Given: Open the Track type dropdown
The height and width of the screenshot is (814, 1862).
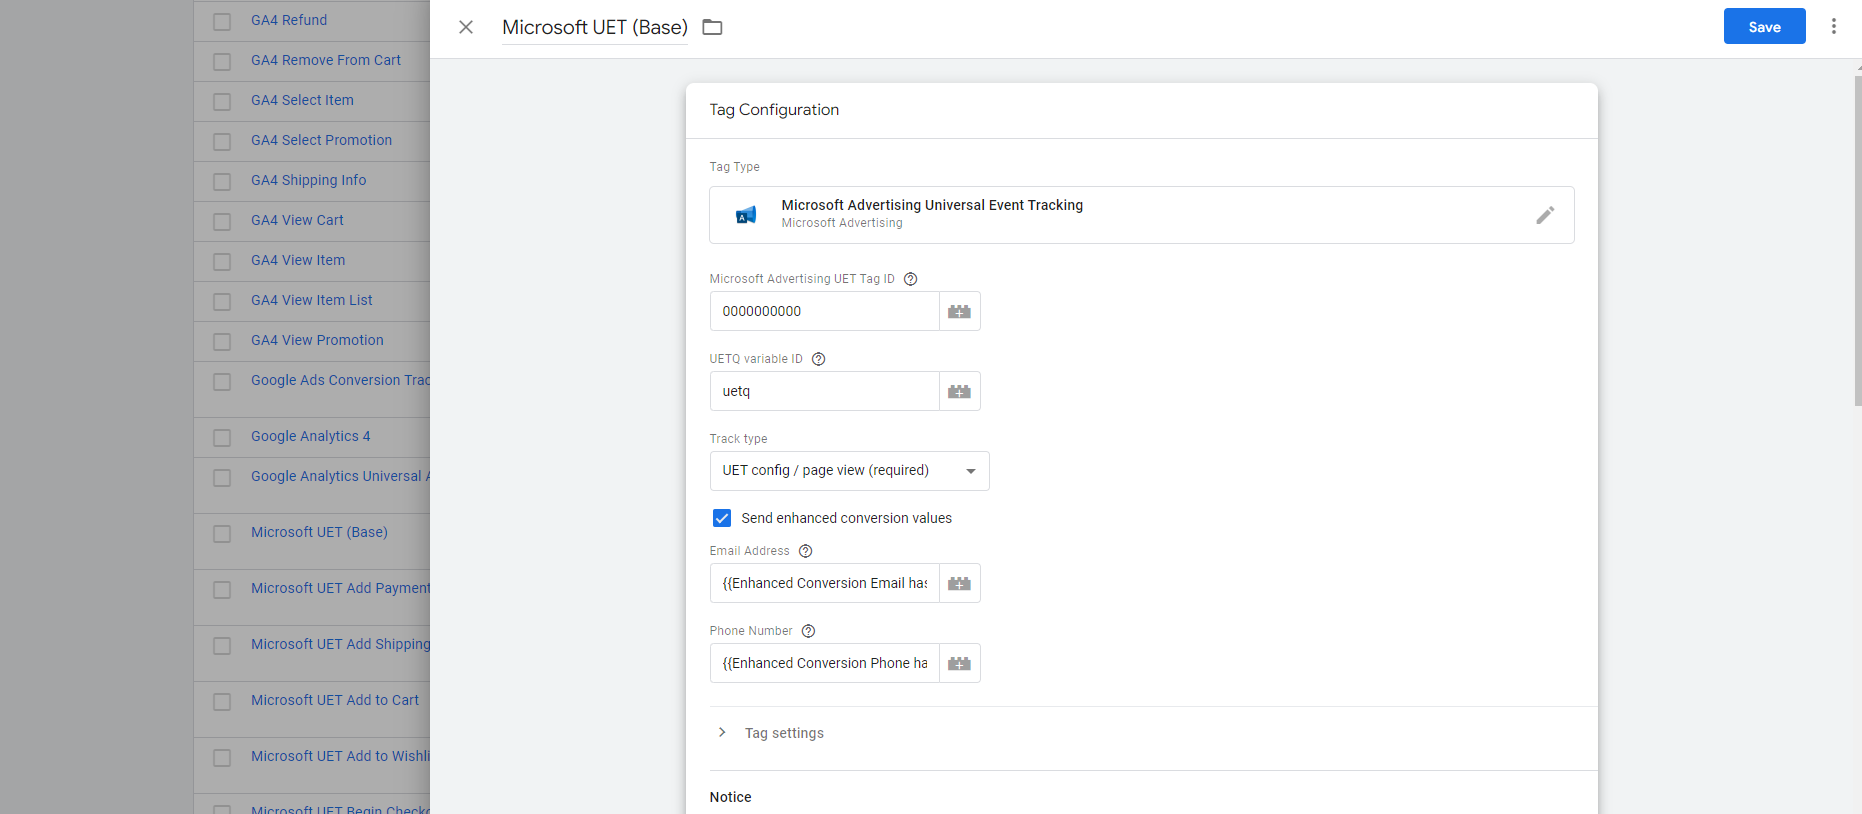Looking at the screenshot, I should pyautogui.click(x=849, y=471).
